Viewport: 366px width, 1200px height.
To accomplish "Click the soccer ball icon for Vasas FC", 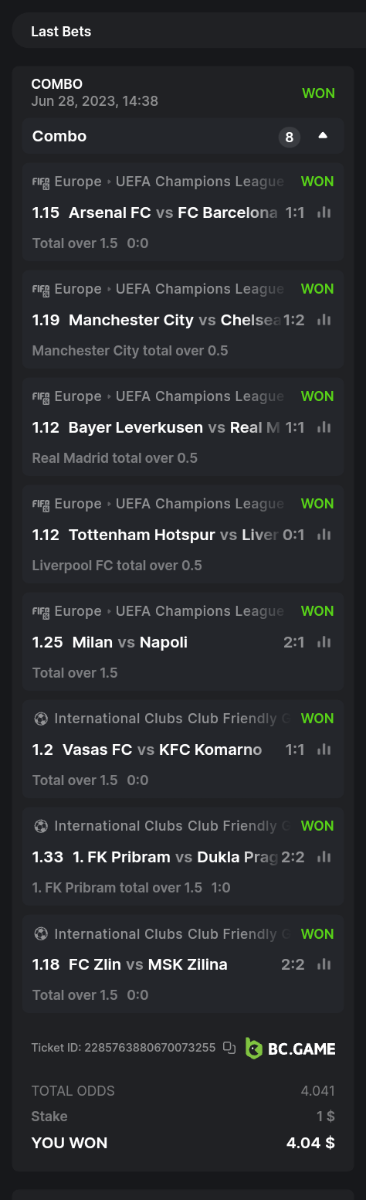I will (x=40, y=718).
